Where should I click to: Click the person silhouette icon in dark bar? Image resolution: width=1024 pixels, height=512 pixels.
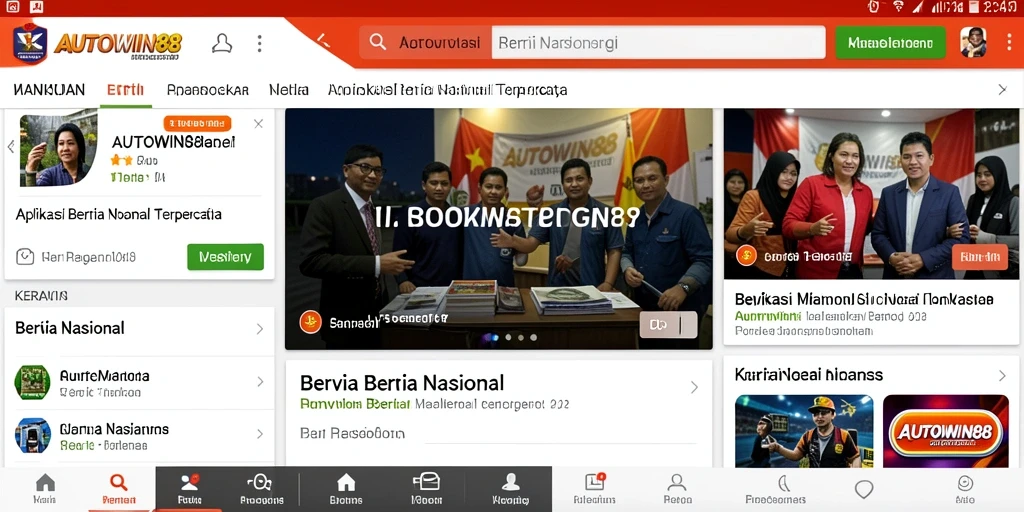pos(510,482)
